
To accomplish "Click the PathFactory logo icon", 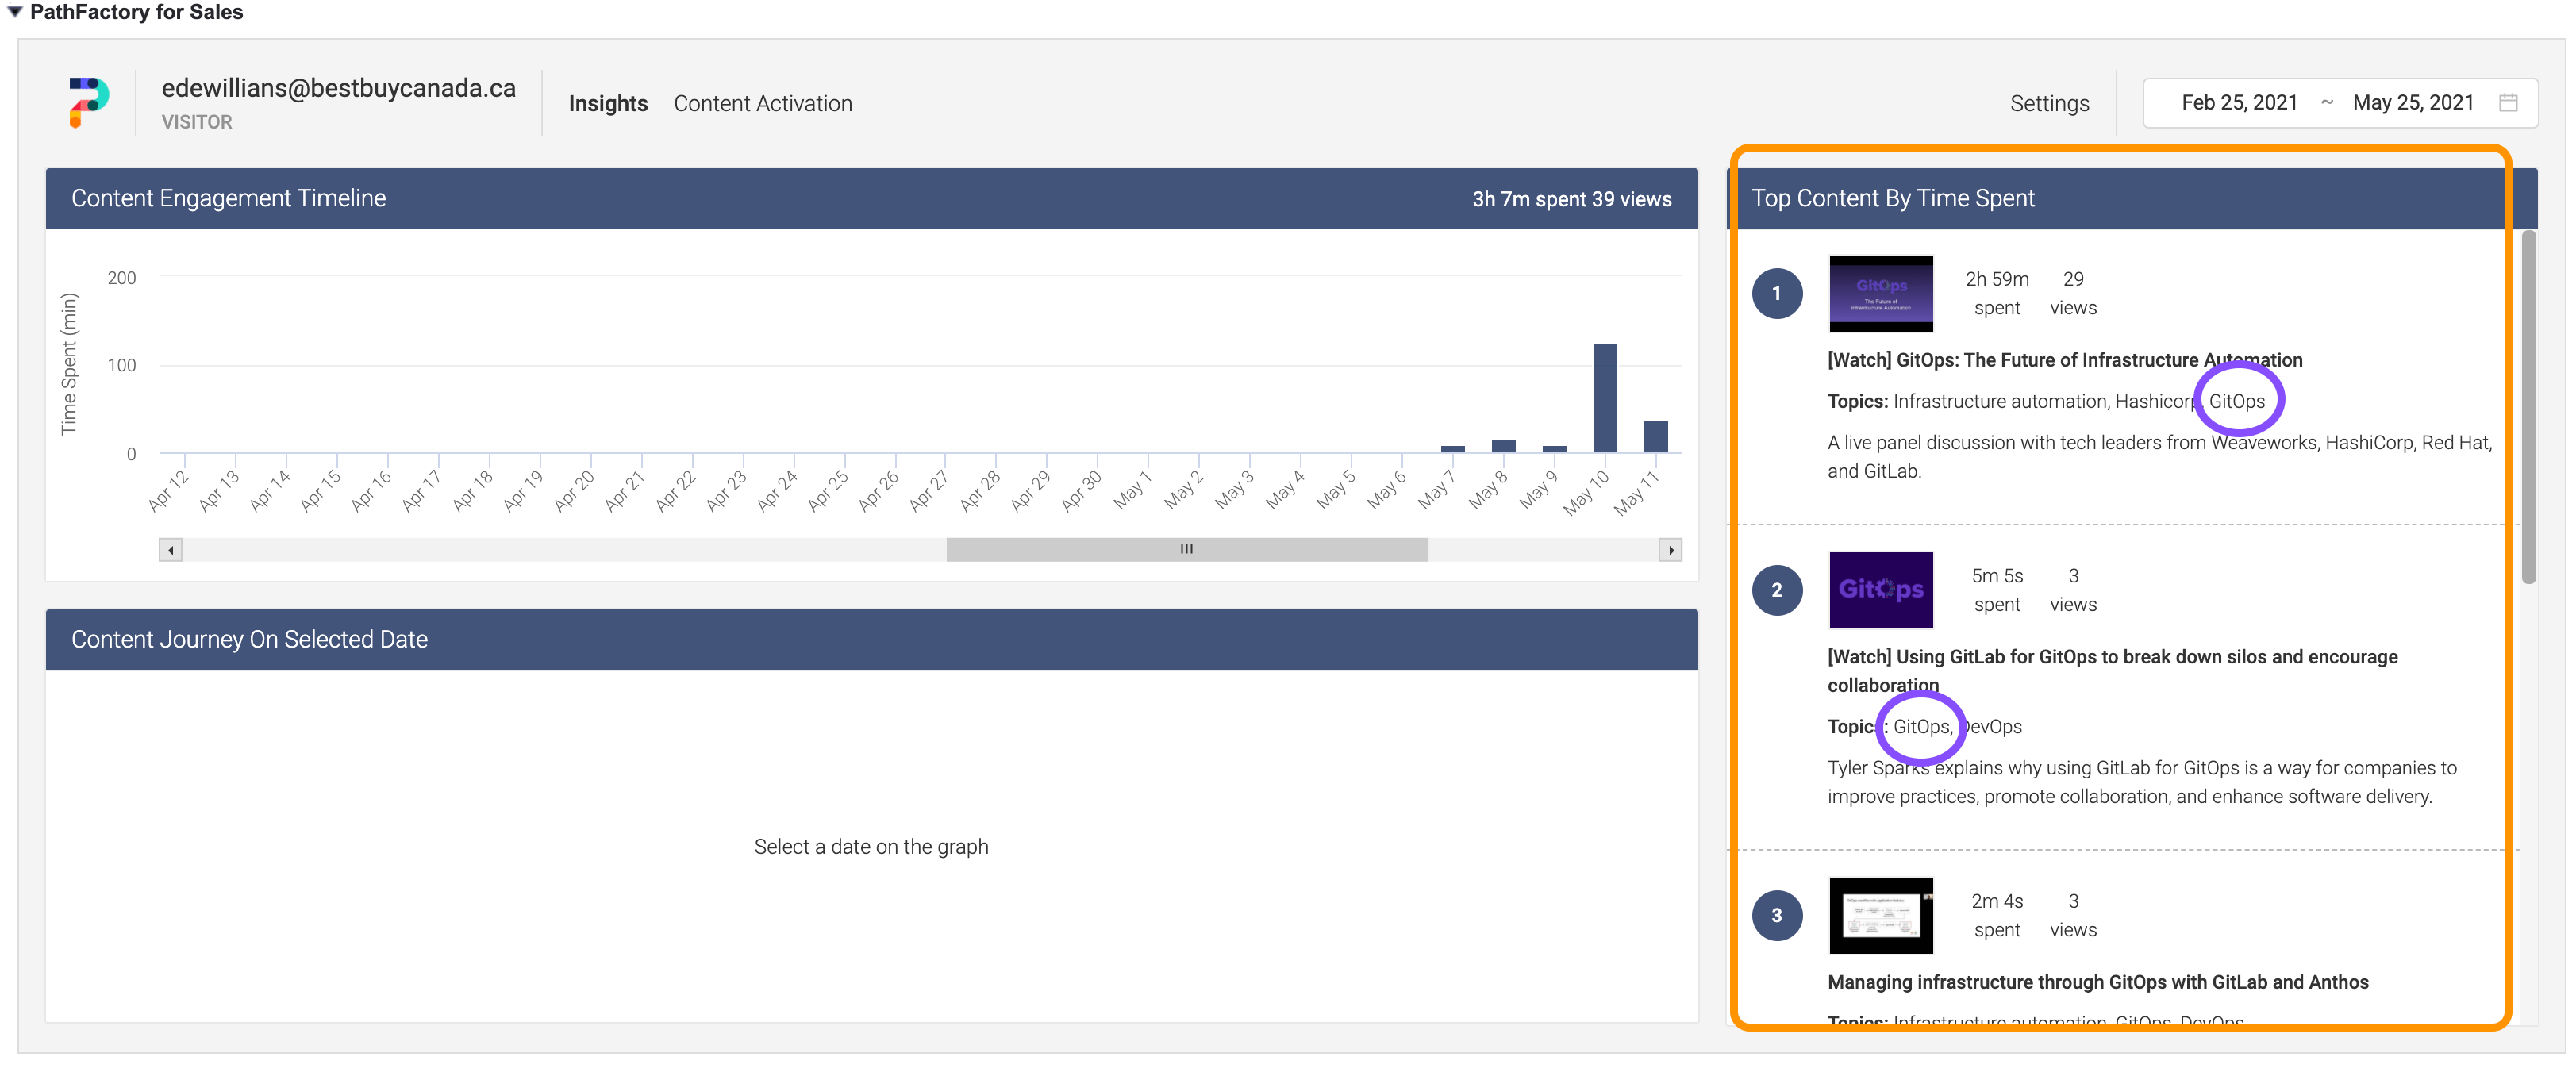I will [88, 102].
